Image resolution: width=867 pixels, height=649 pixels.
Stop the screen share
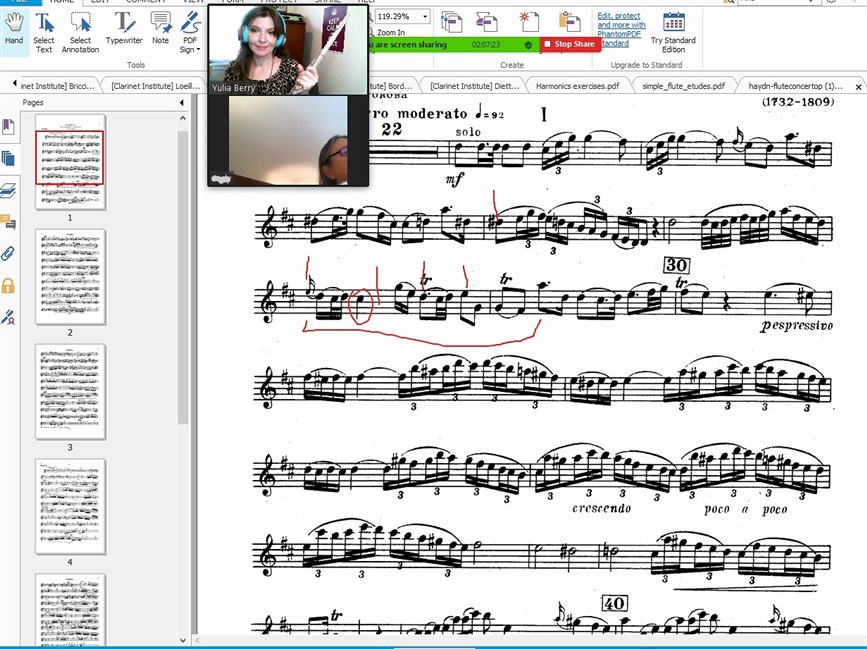(570, 44)
